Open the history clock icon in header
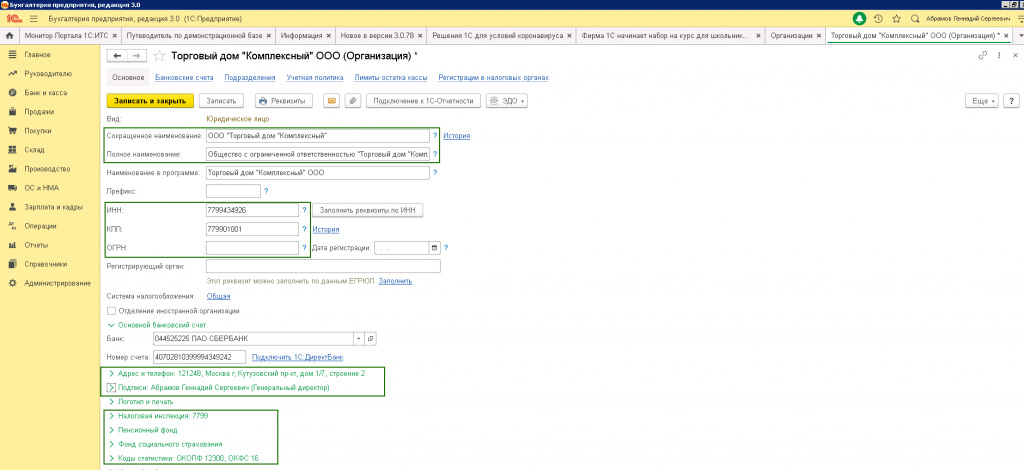 point(877,18)
